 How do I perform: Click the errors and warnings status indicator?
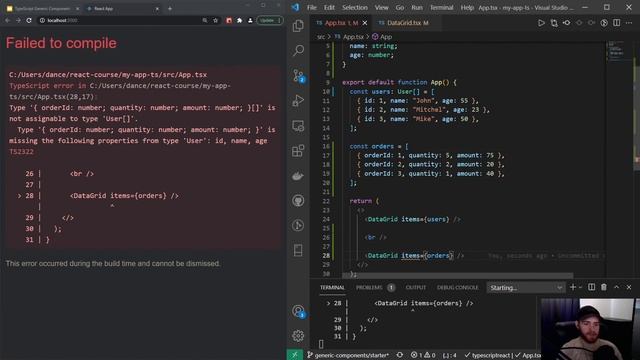pos(423,355)
